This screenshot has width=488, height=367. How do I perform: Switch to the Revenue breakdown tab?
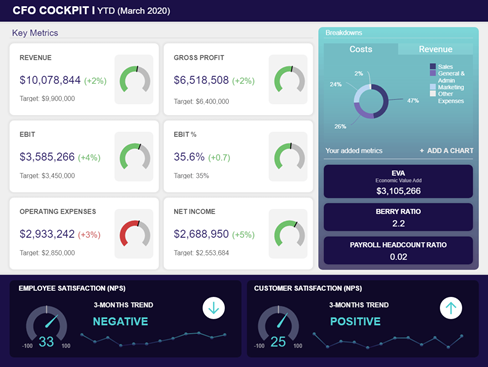tap(435, 49)
